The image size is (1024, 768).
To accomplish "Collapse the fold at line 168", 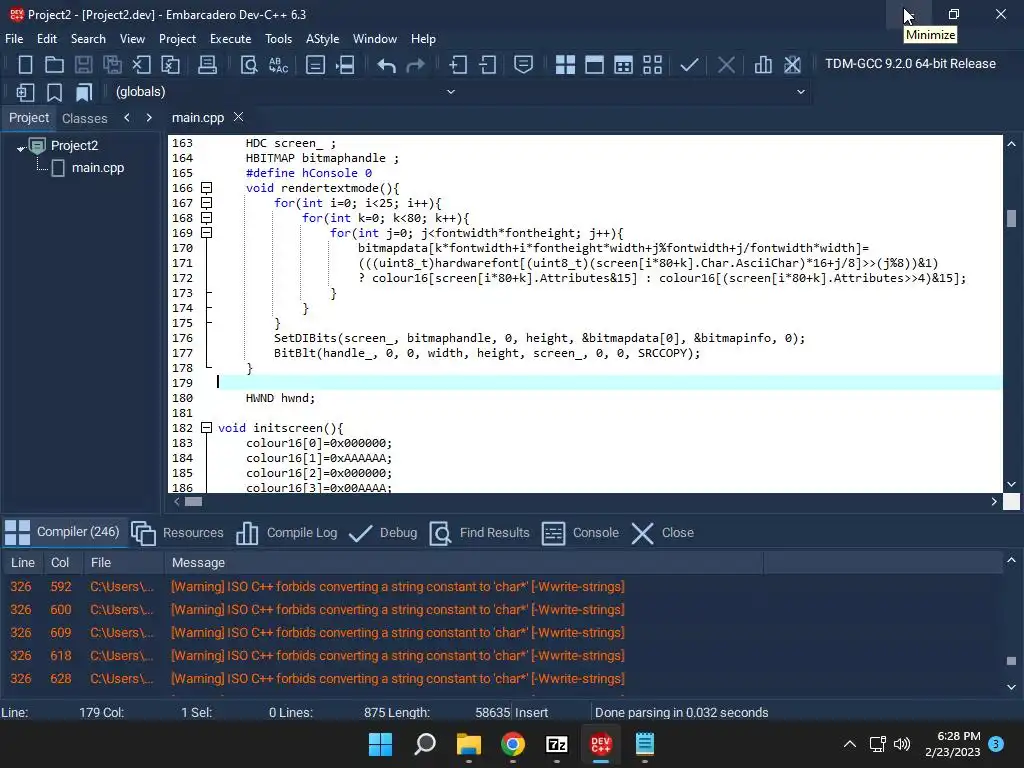I will pos(206,218).
